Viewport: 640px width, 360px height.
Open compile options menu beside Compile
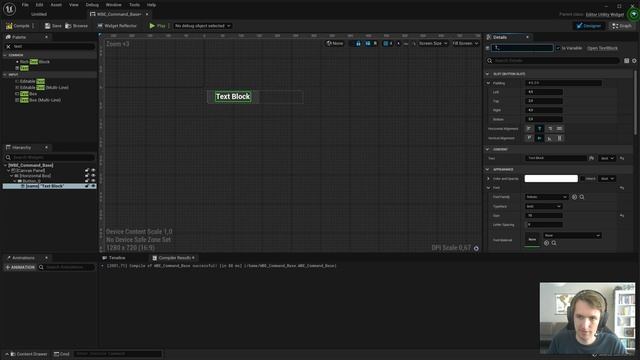(x=33, y=26)
